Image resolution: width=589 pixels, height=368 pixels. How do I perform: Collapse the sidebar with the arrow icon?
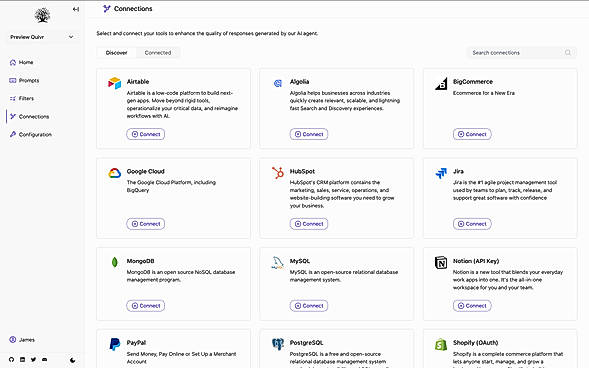tap(76, 9)
